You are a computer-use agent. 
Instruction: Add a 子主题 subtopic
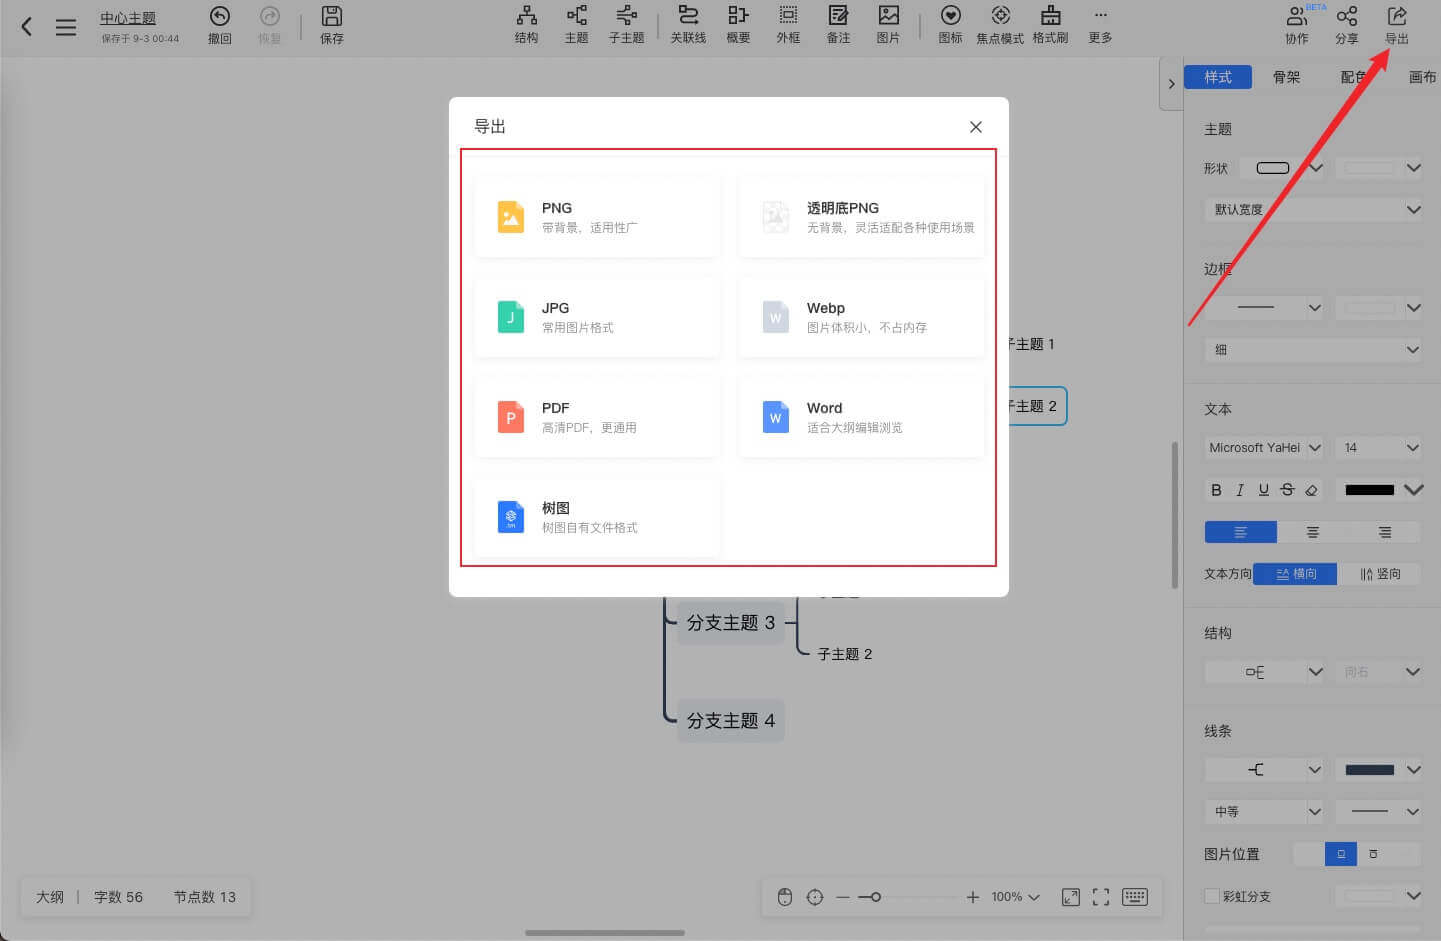[626, 24]
